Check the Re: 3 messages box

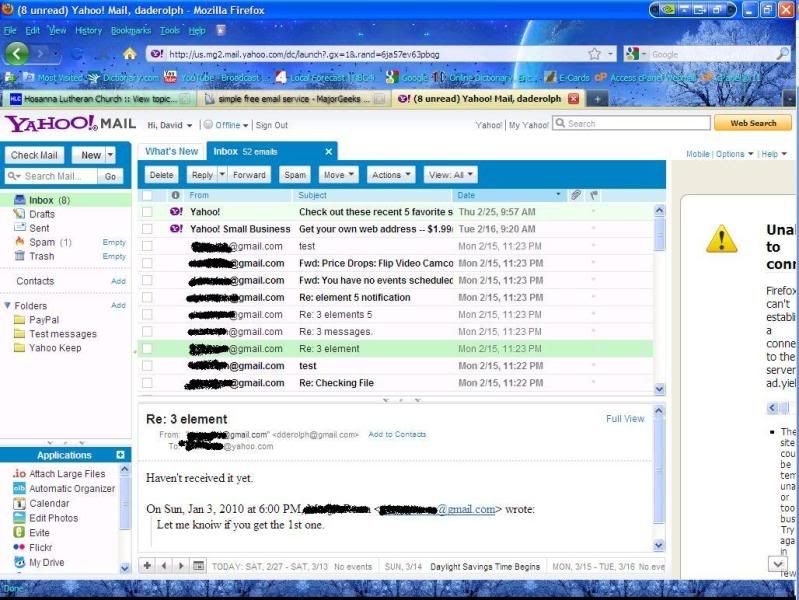click(x=147, y=331)
